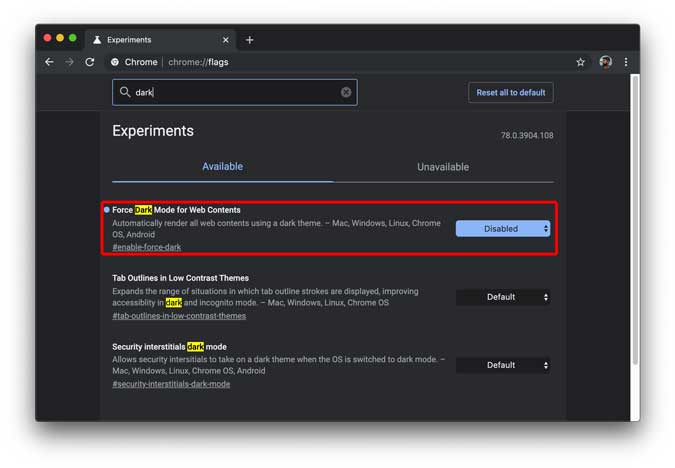Switch to the Available tab
This screenshot has width=675, height=468.
coord(223,167)
